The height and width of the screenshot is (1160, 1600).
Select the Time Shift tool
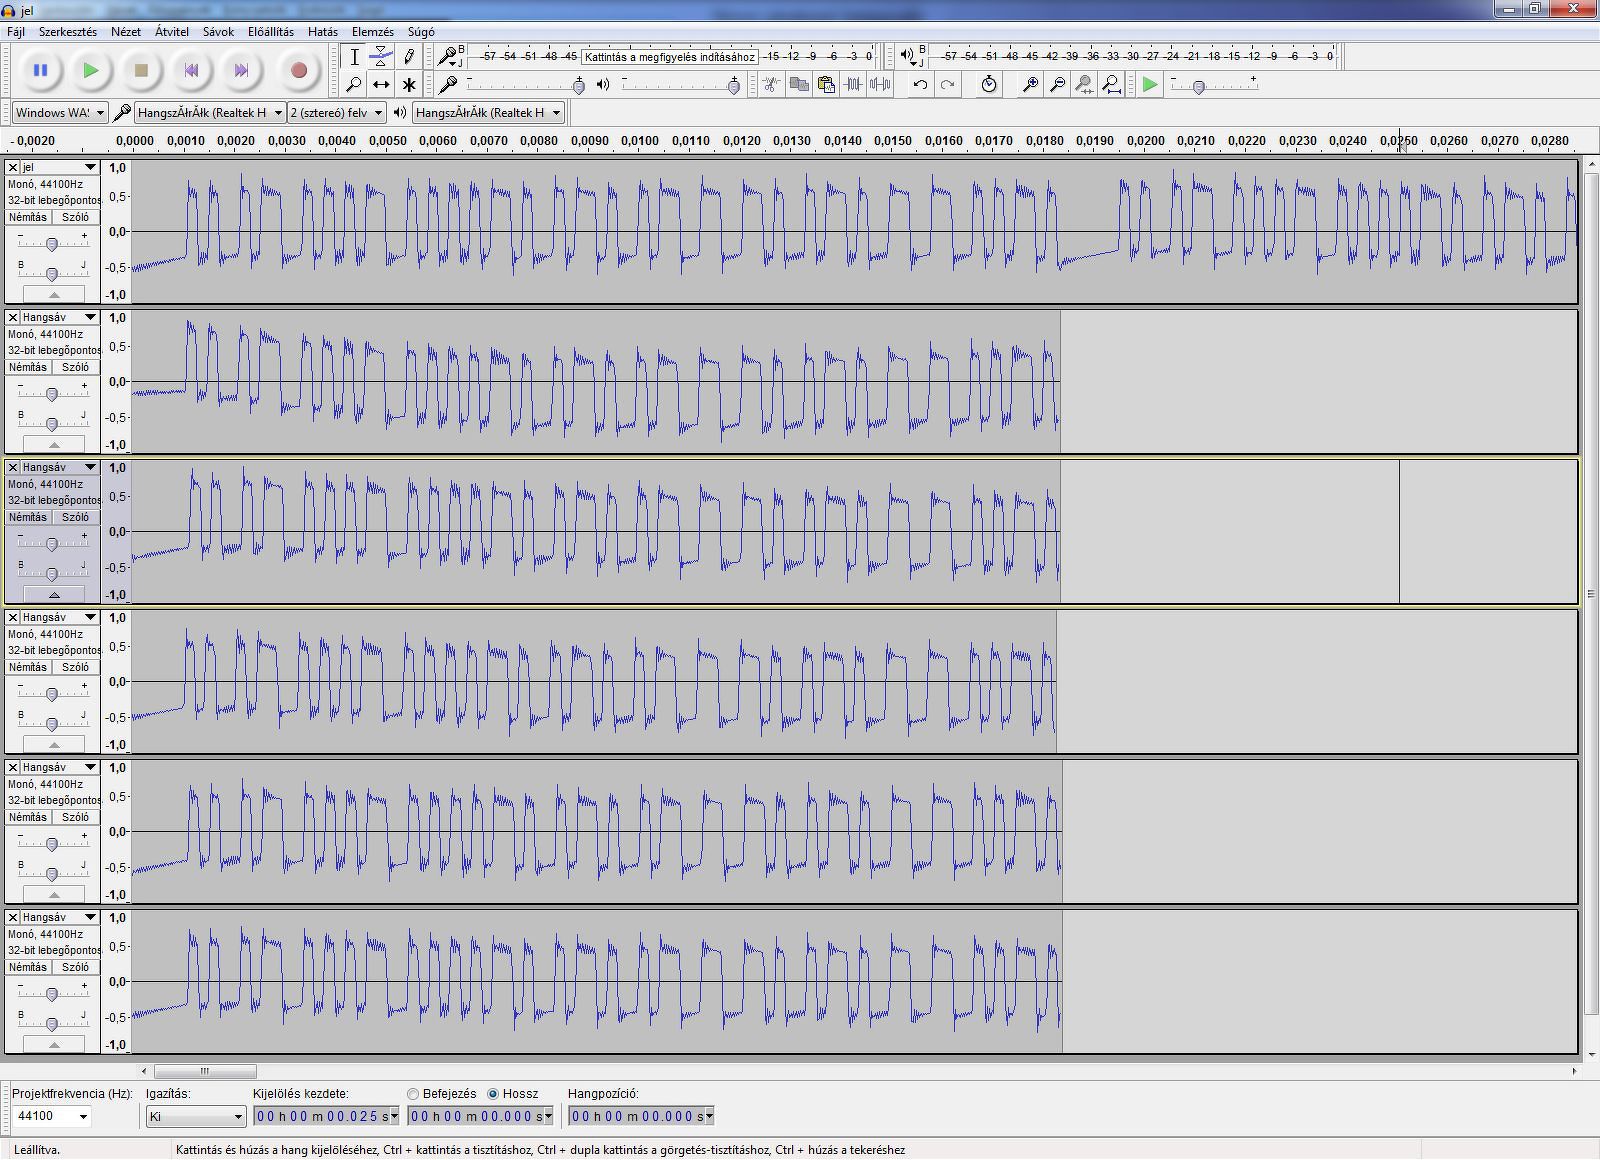pos(381,84)
